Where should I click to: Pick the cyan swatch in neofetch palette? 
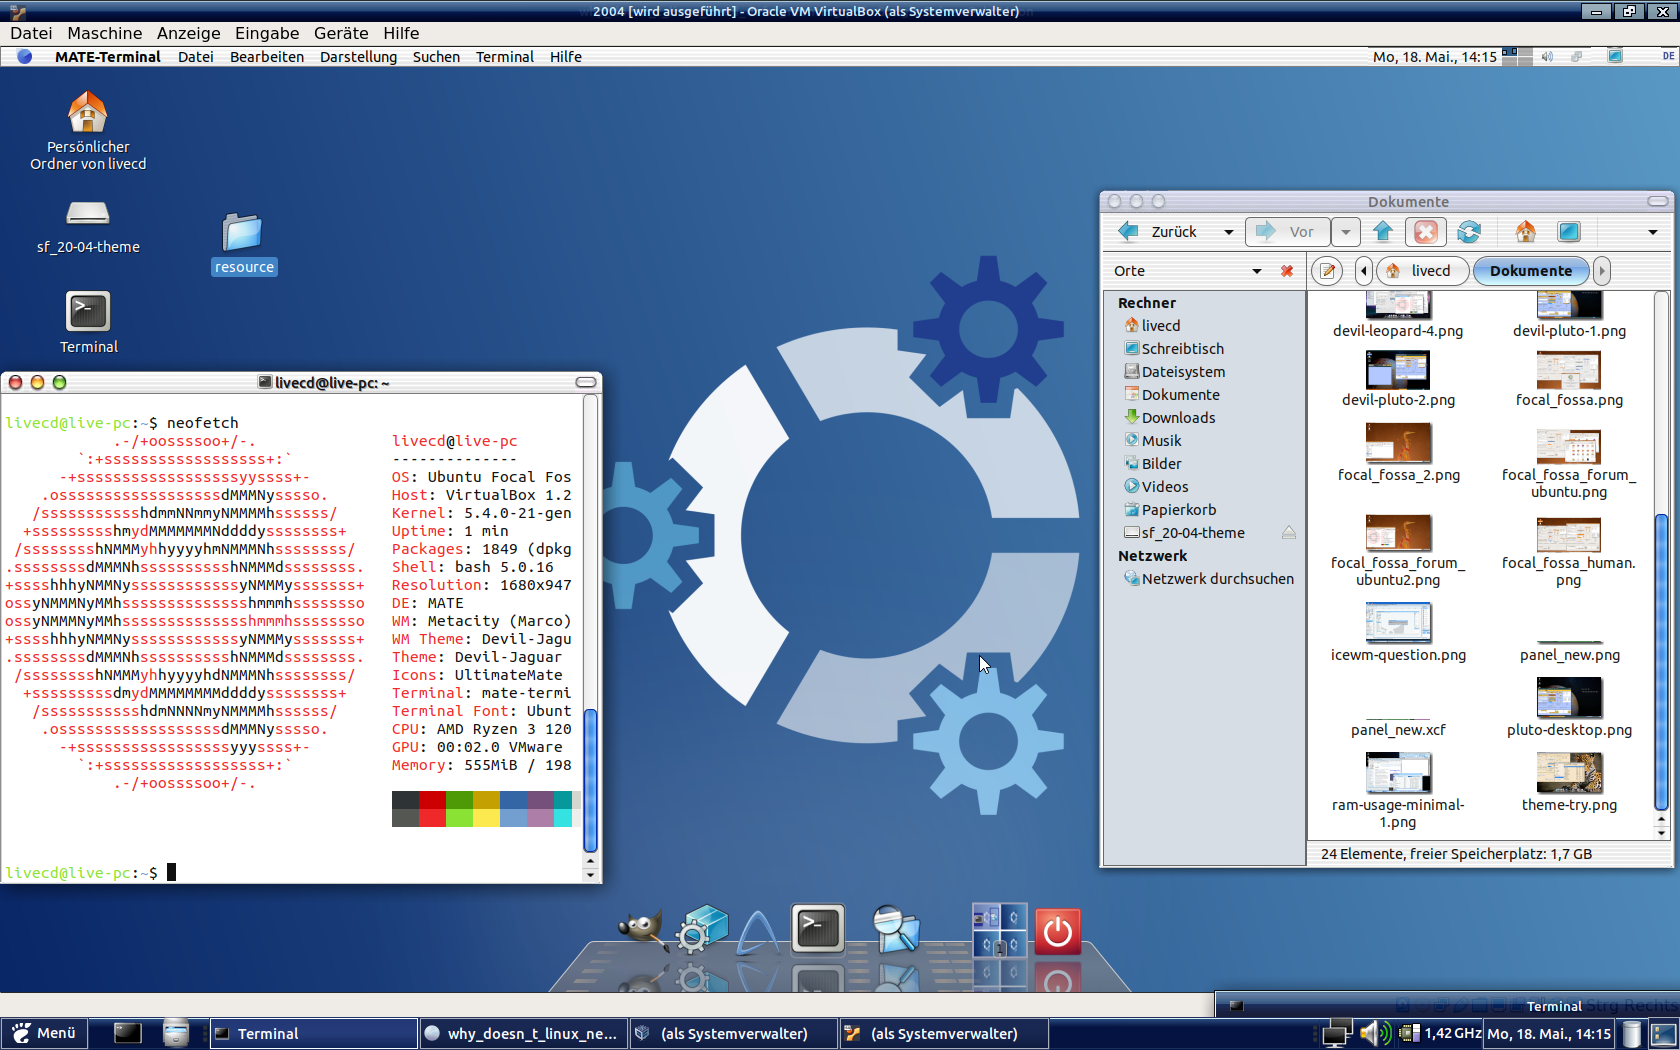pyautogui.click(x=563, y=809)
